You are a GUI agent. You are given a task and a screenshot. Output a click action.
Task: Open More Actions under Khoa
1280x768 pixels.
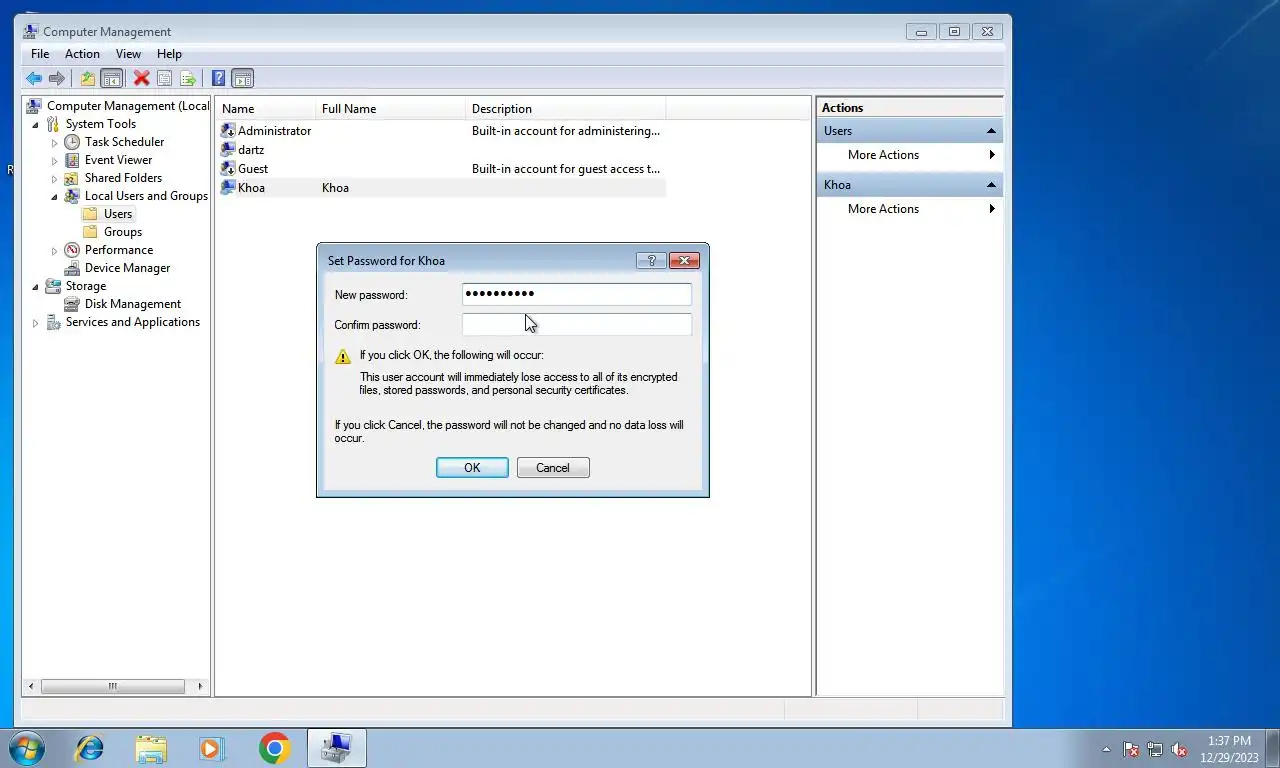(910, 209)
